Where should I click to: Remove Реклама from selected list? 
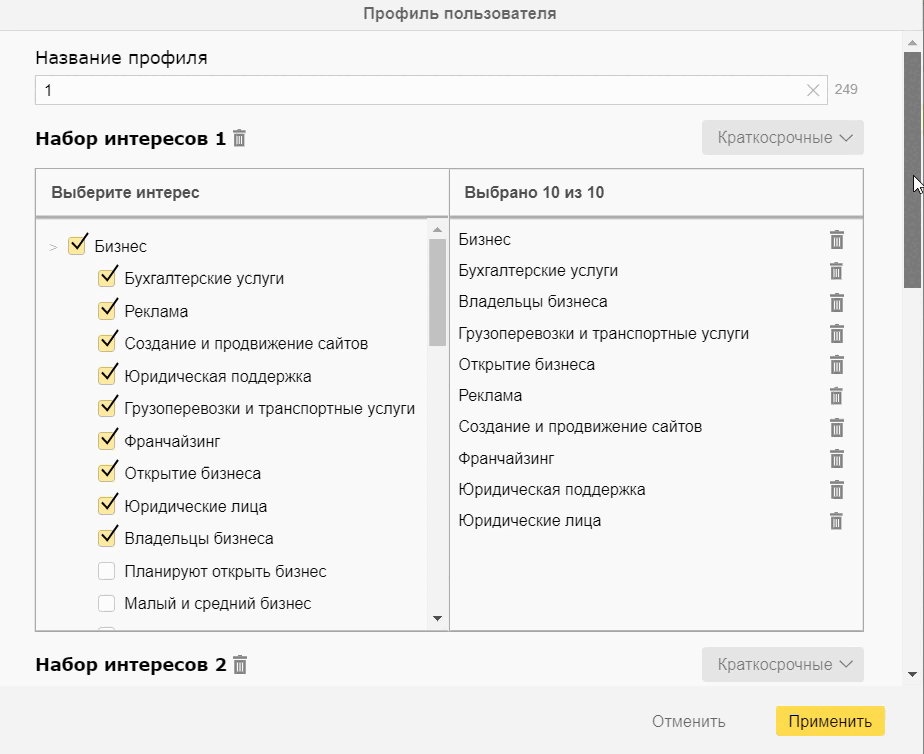836,396
